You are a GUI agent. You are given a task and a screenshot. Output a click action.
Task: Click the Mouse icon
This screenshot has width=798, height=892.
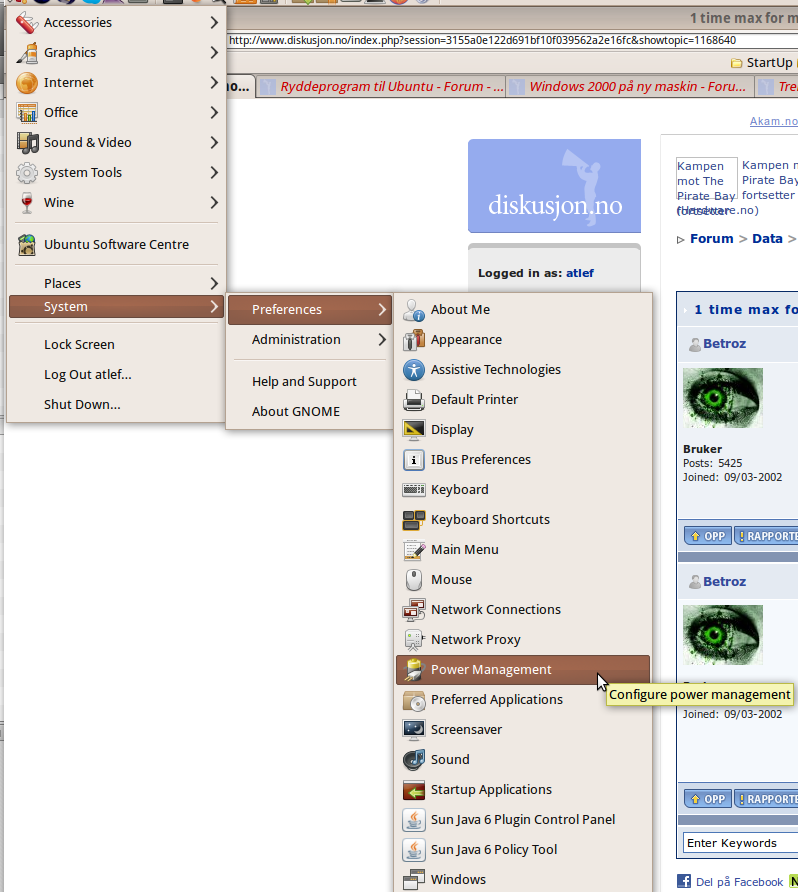pyautogui.click(x=414, y=580)
